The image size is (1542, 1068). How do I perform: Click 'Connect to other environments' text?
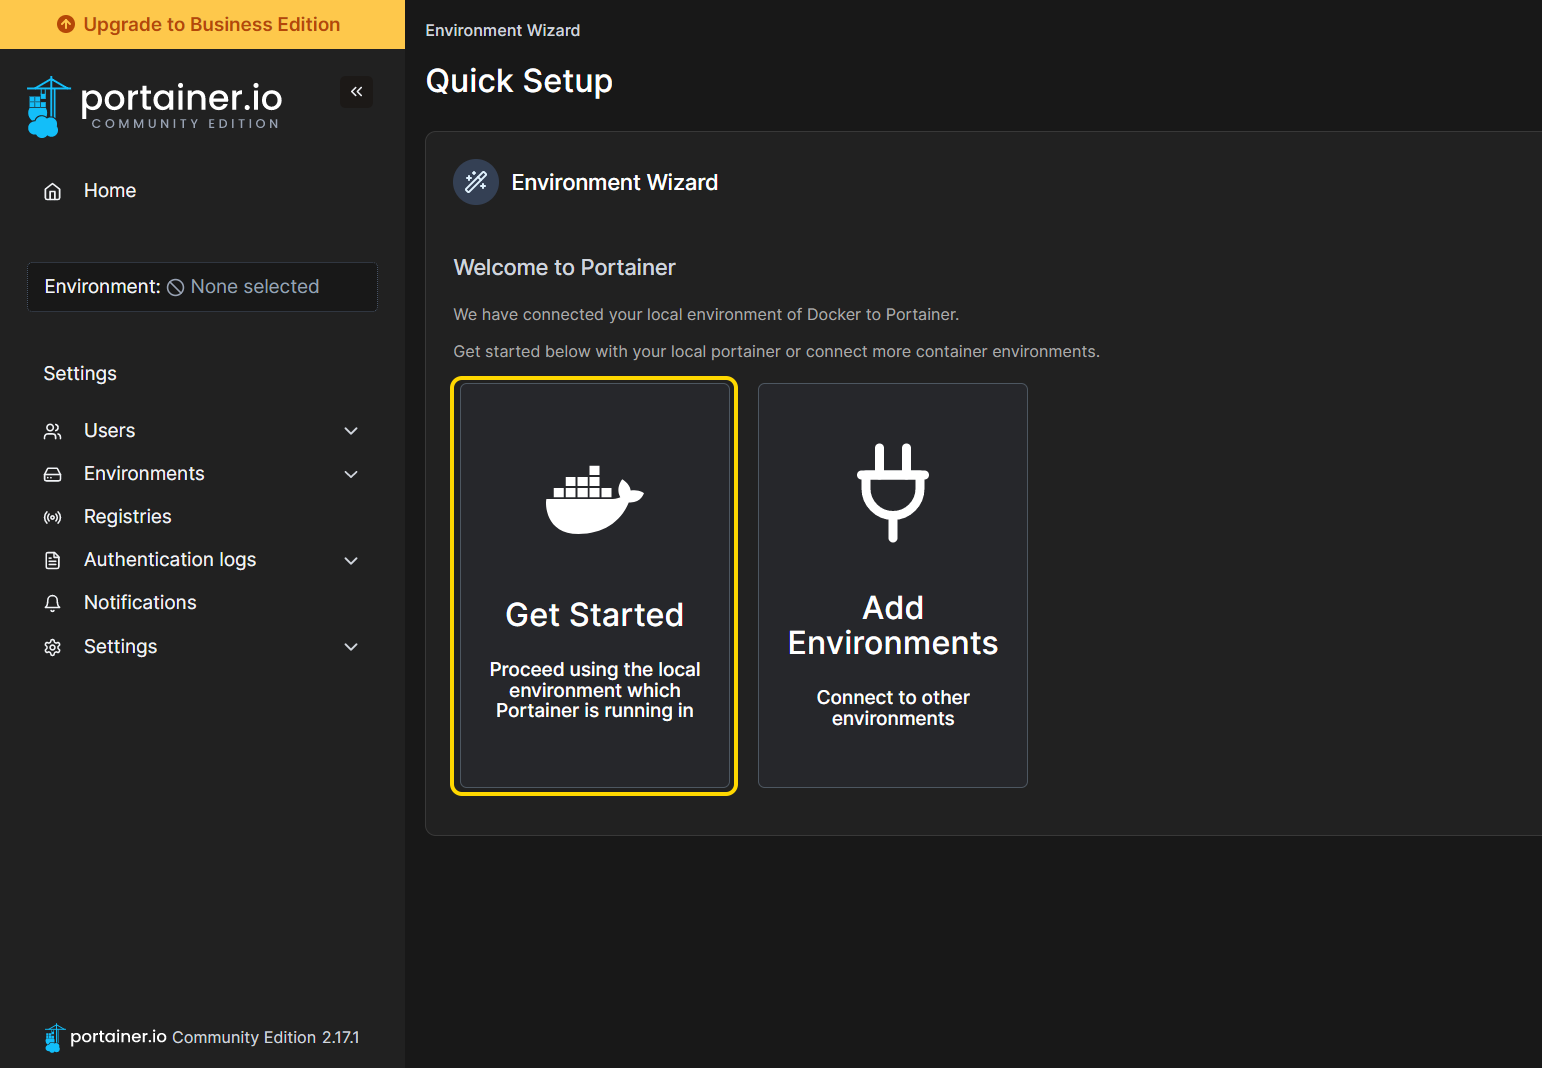point(893,708)
